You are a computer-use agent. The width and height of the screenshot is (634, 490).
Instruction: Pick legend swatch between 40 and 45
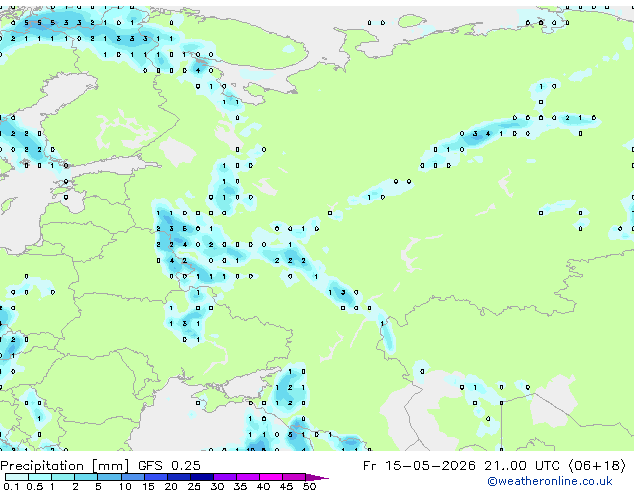(271, 477)
